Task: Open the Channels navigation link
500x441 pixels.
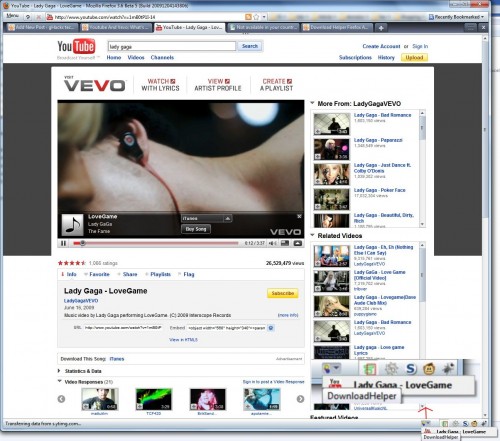Action: (162, 58)
